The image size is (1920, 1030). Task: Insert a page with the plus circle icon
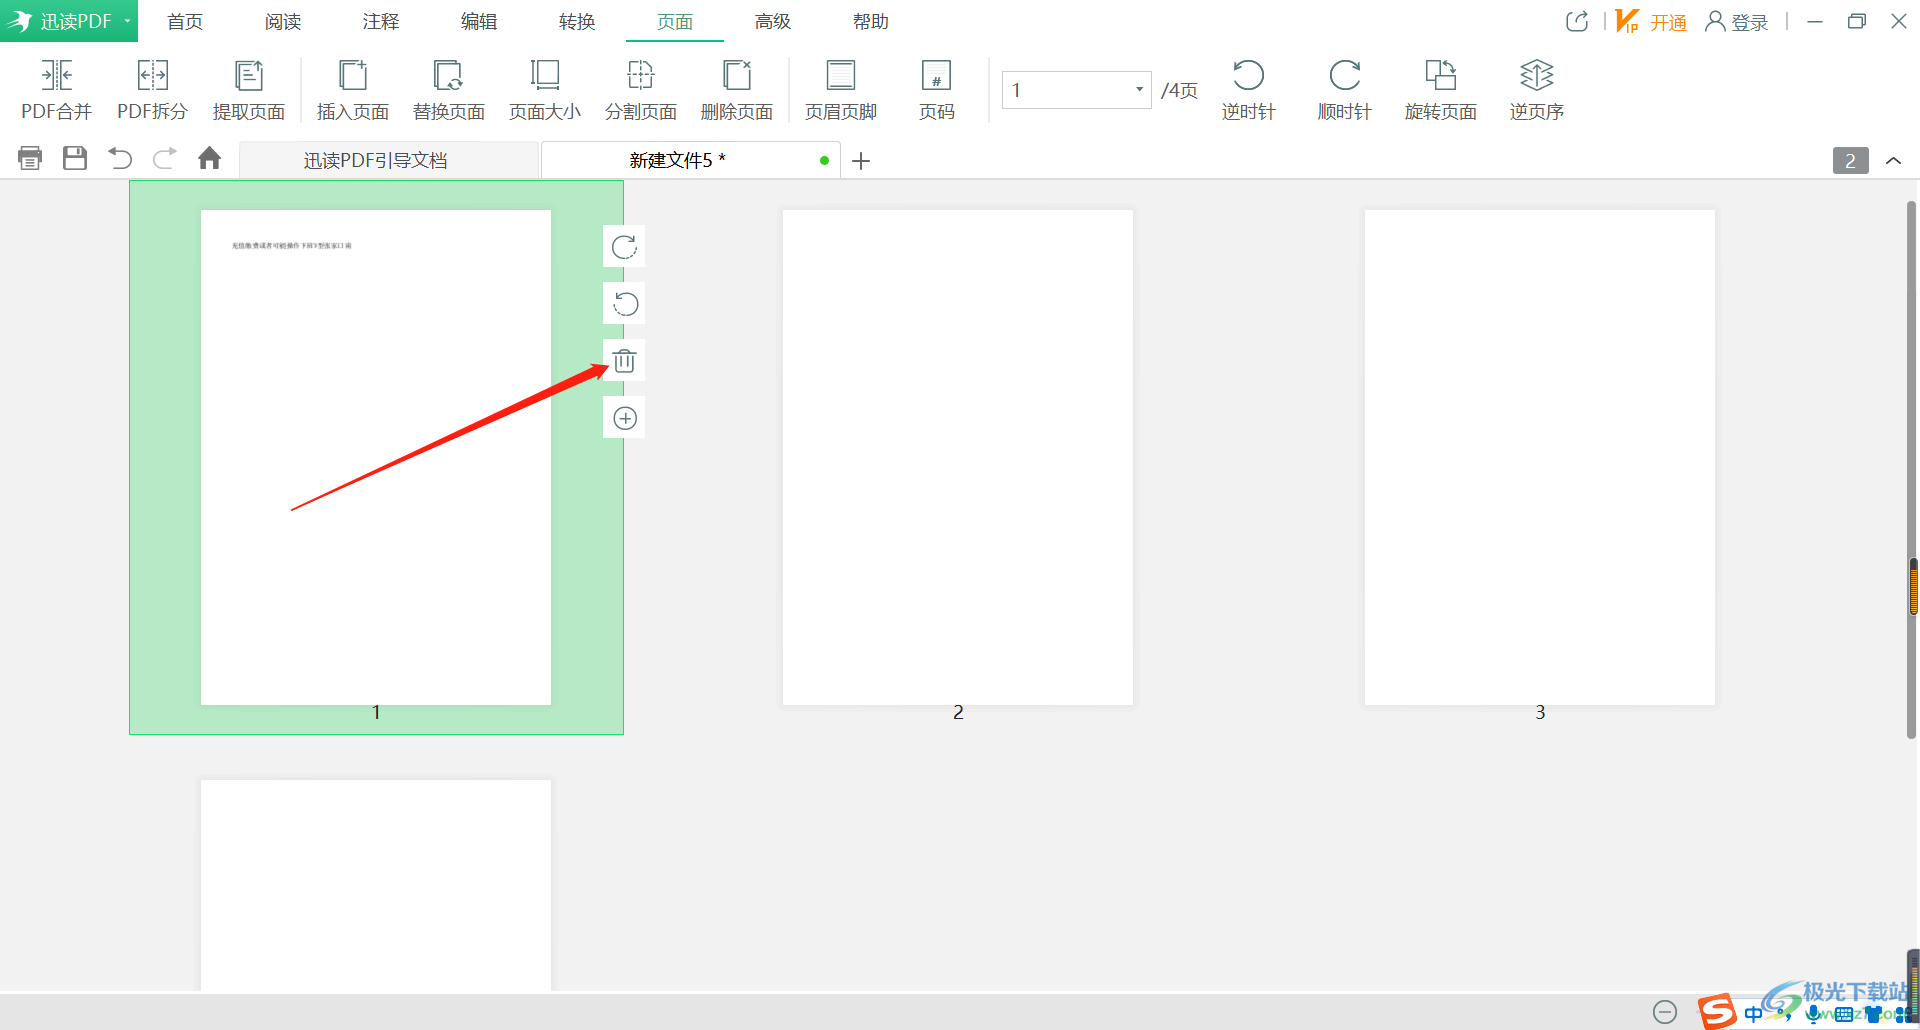click(624, 418)
